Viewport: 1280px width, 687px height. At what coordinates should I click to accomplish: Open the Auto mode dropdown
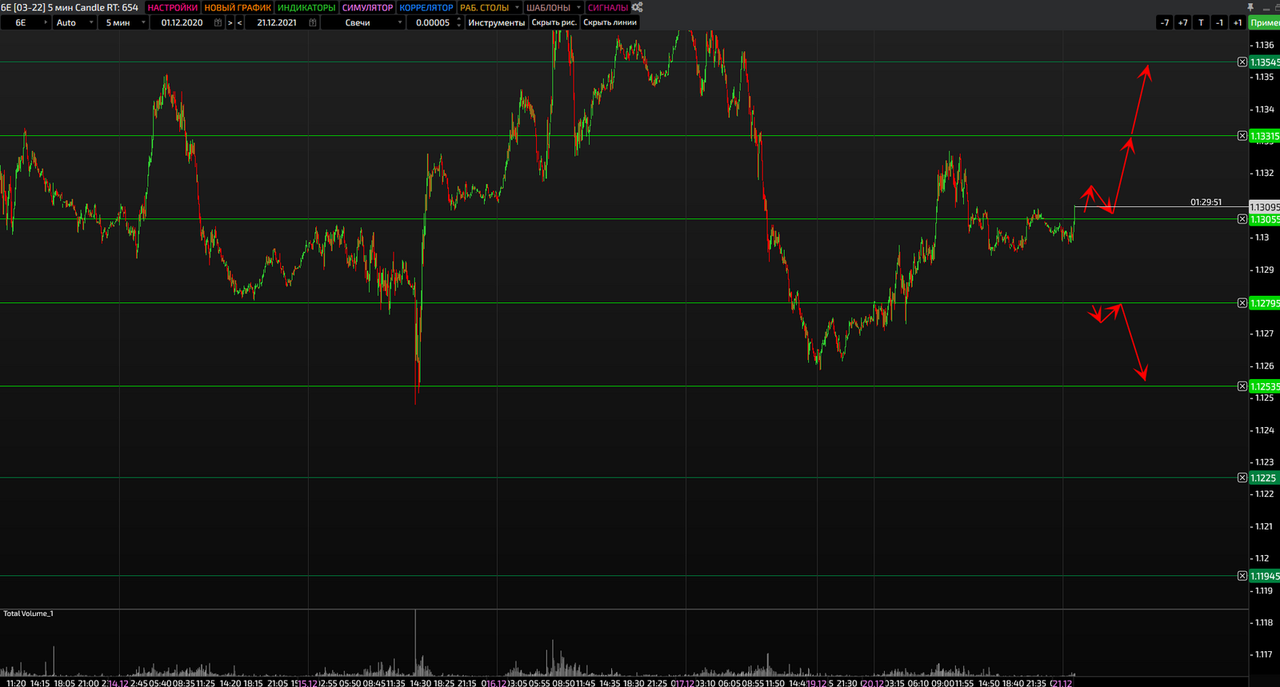click(x=73, y=22)
